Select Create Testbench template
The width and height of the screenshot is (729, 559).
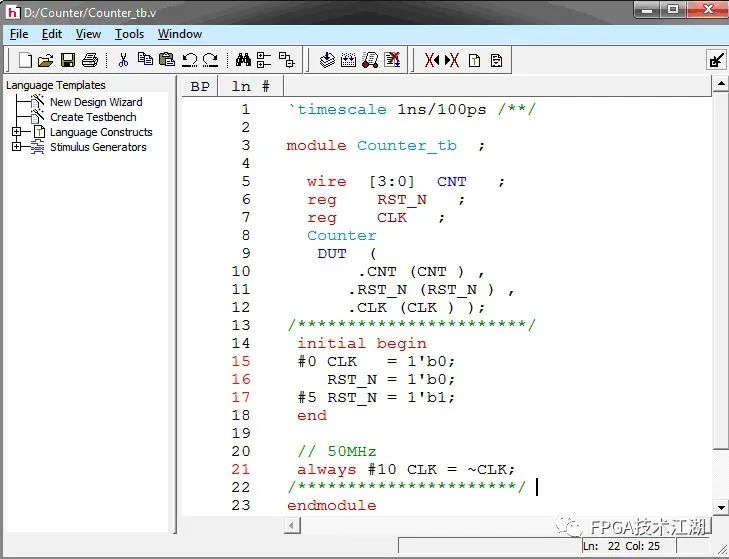click(93, 117)
